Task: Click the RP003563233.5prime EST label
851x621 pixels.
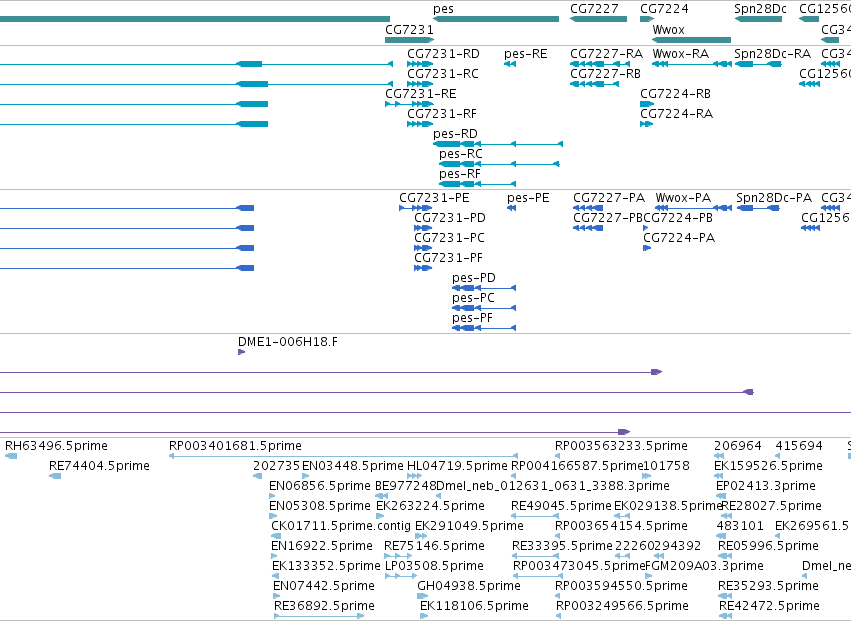Action: (621, 446)
